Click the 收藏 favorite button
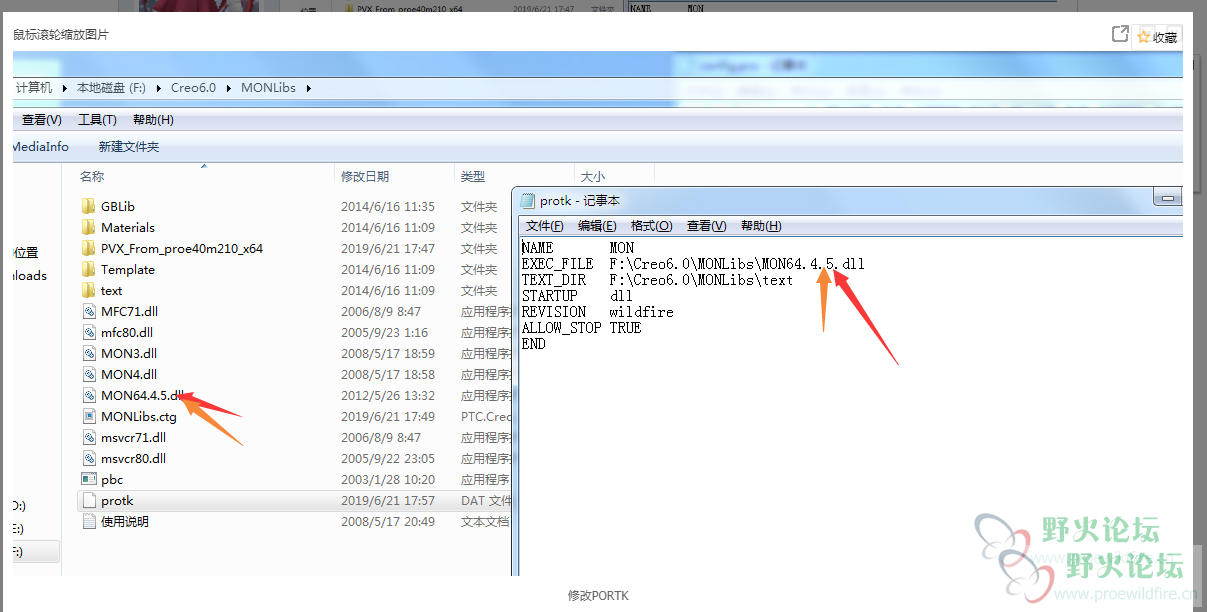The width and height of the screenshot is (1207, 612). [x=1158, y=37]
